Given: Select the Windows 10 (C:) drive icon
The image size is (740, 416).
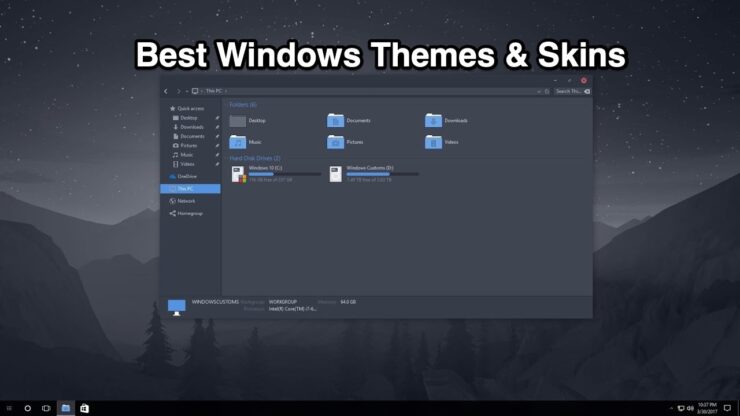Looking at the screenshot, I should (x=239, y=174).
